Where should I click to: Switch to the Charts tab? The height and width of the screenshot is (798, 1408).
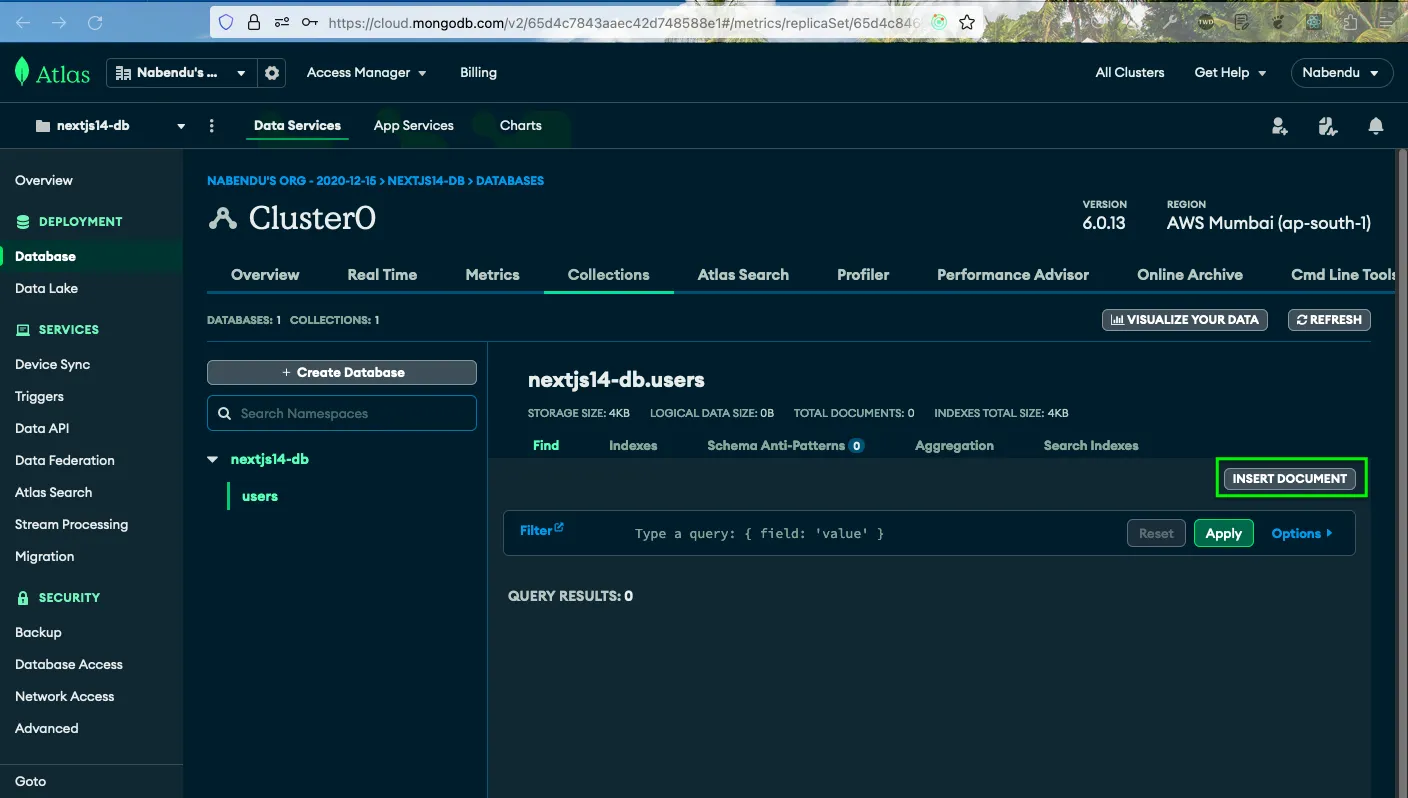tap(520, 126)
